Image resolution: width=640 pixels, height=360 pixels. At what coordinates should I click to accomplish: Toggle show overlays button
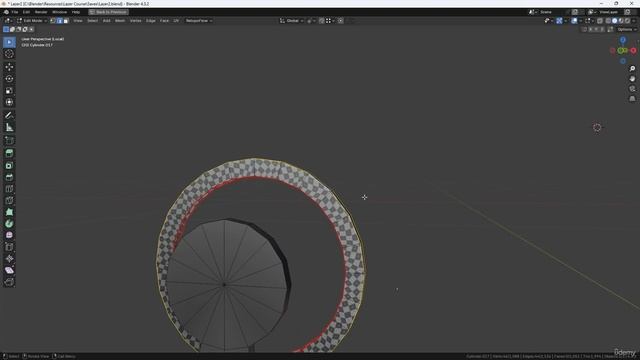574,20
